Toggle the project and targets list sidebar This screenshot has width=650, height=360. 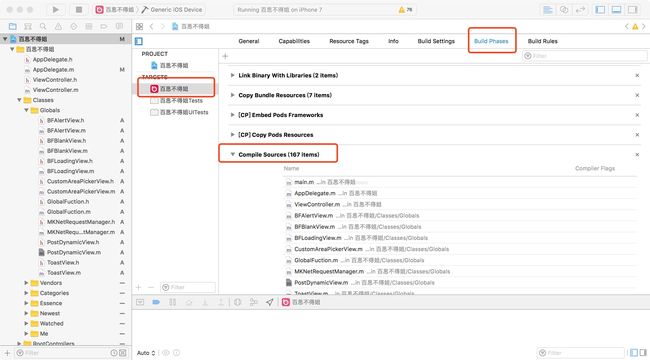click(139, 41)
